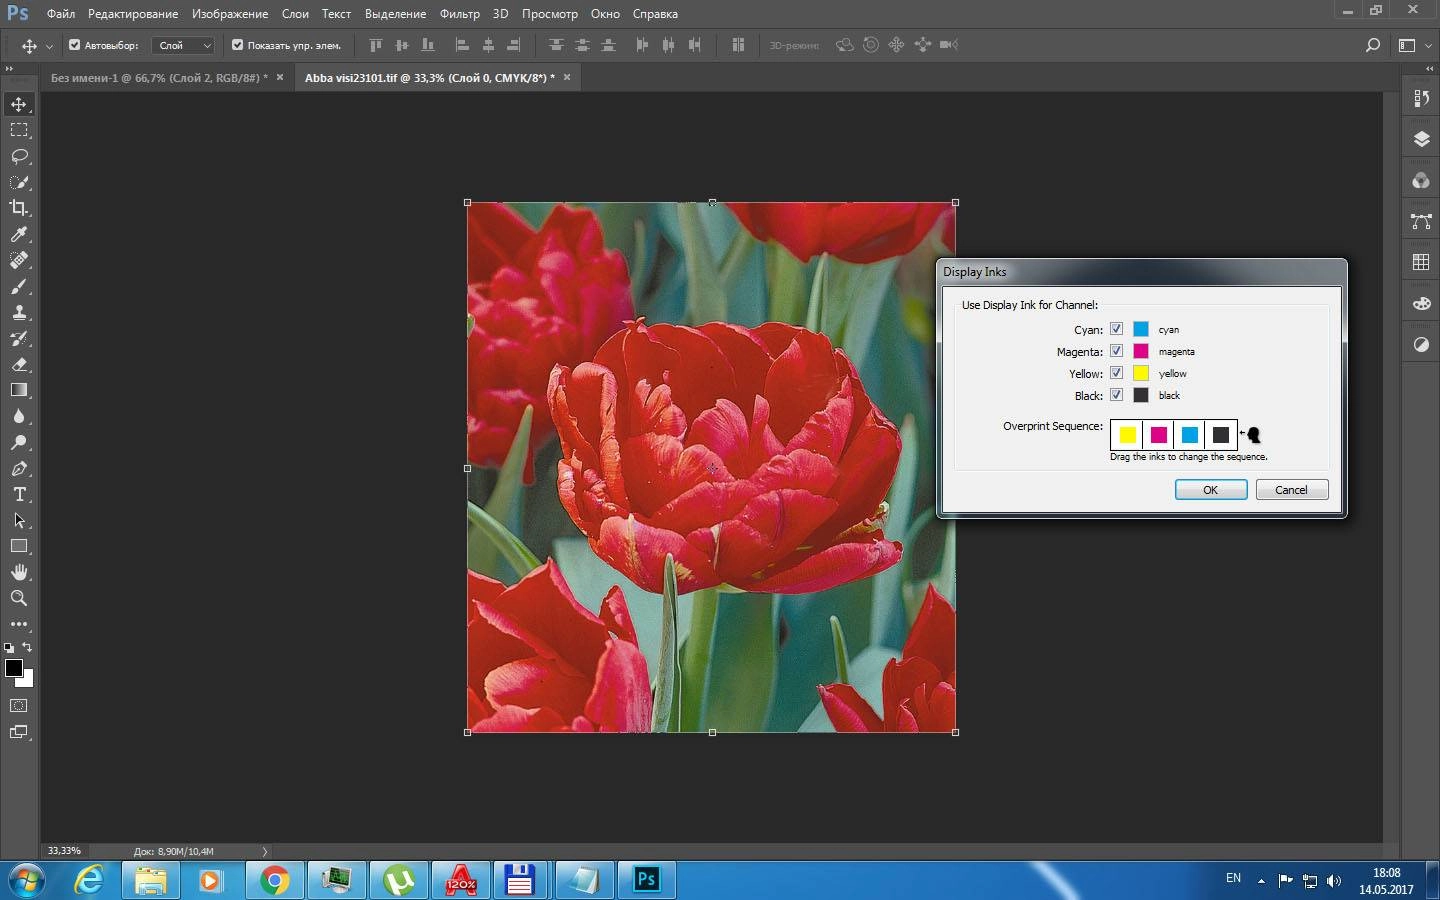
Task: Confirm Display Inks with OK
Action: tap(1210, 490)
